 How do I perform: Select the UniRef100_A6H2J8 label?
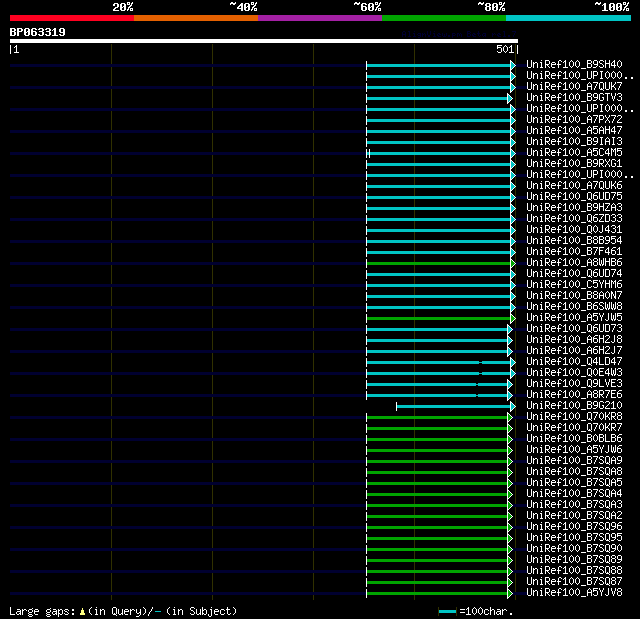click(574, 340)
